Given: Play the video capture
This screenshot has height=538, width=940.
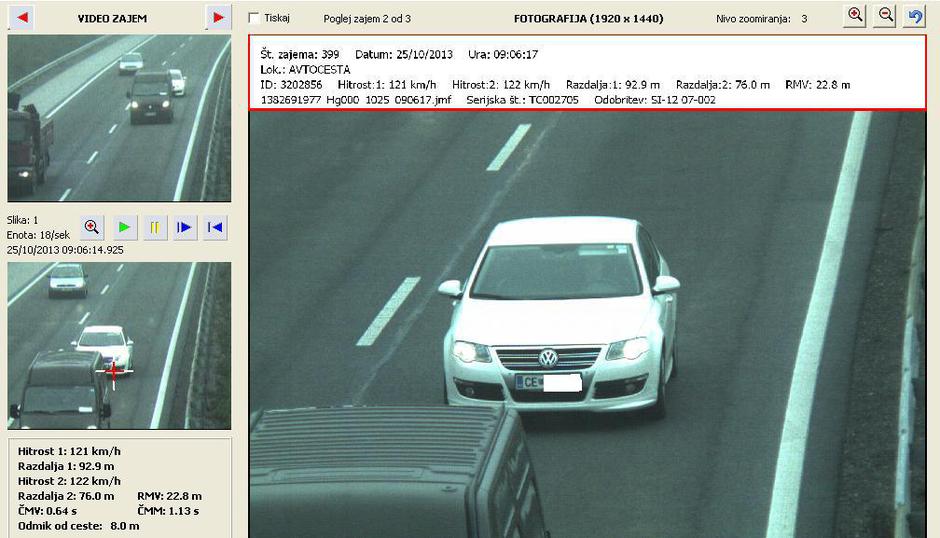Looking at the screenshot, I should pyautogui.click(x=124, y=228).
